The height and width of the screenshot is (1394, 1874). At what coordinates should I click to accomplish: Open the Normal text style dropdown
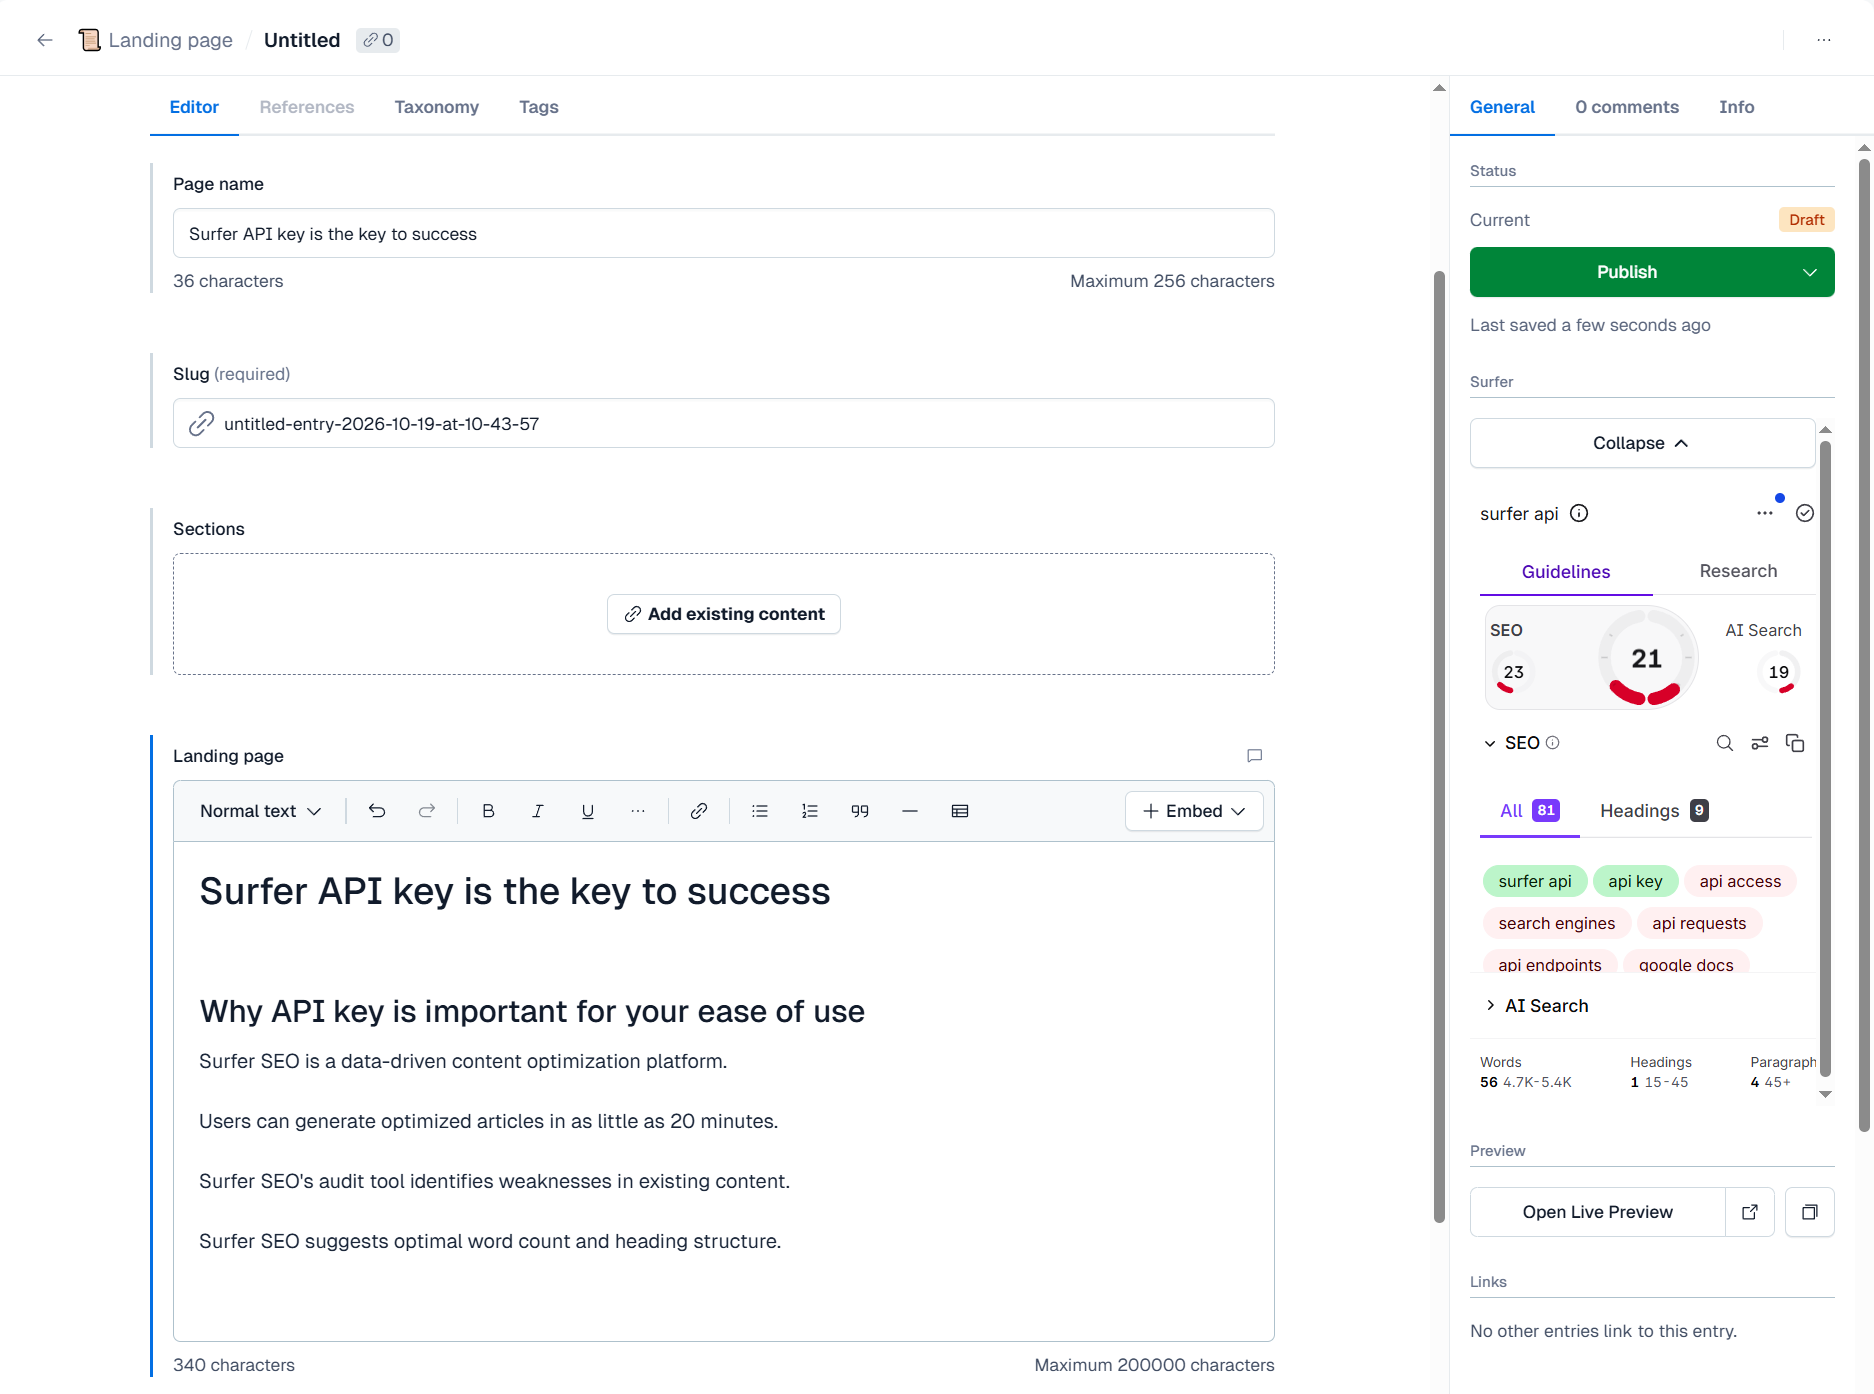(260, 811)
